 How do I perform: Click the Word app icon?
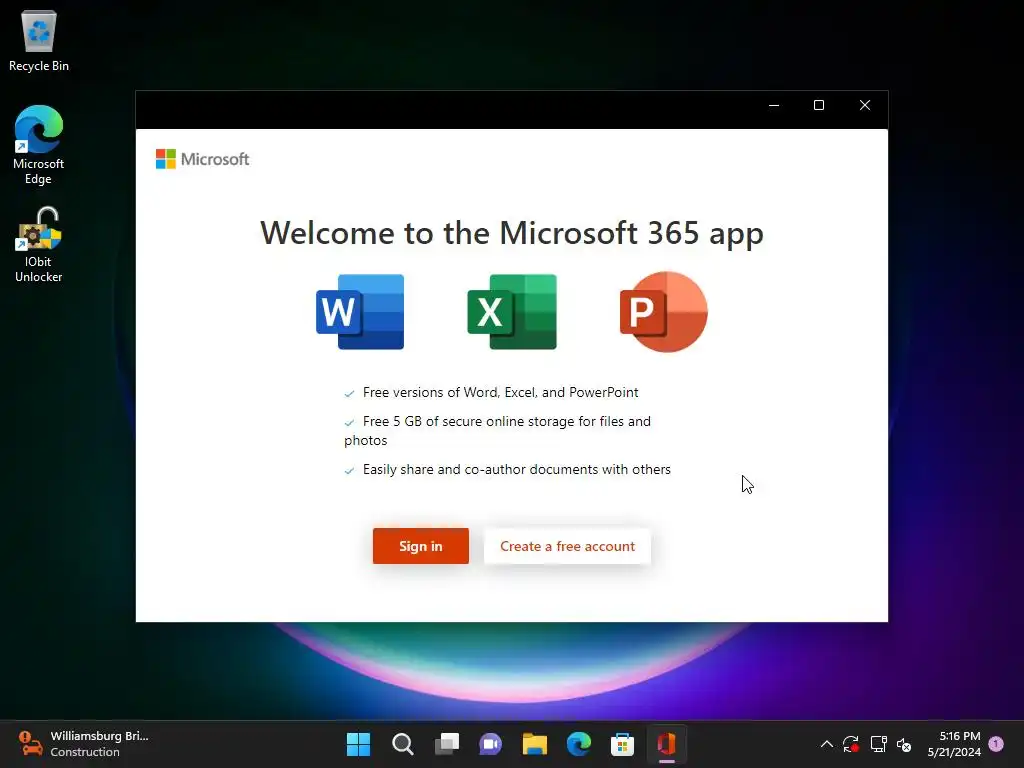[360, 312]
